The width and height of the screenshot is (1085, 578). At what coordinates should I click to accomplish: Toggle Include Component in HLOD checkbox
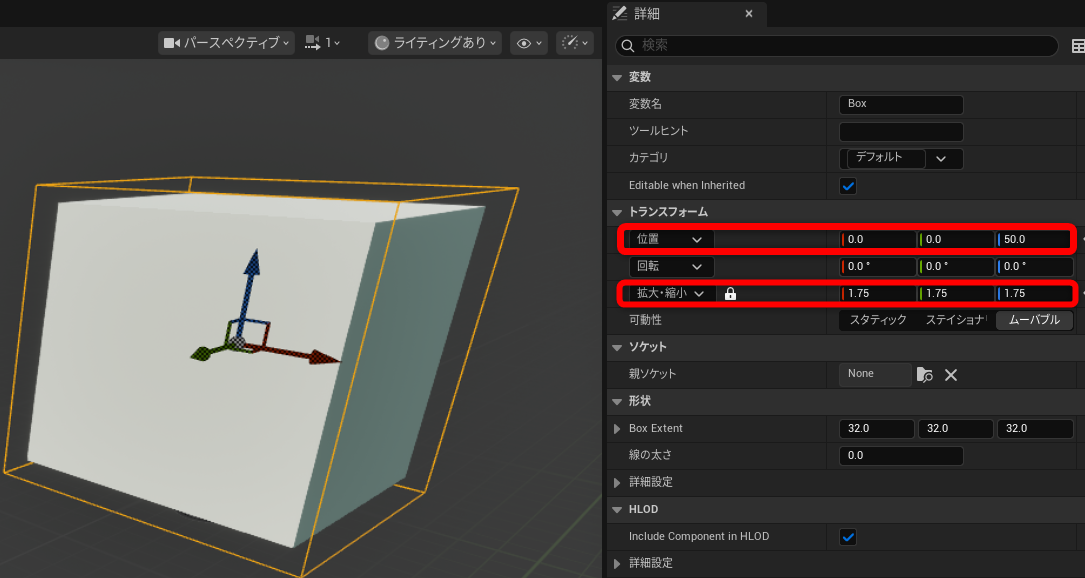coord(848,537)
